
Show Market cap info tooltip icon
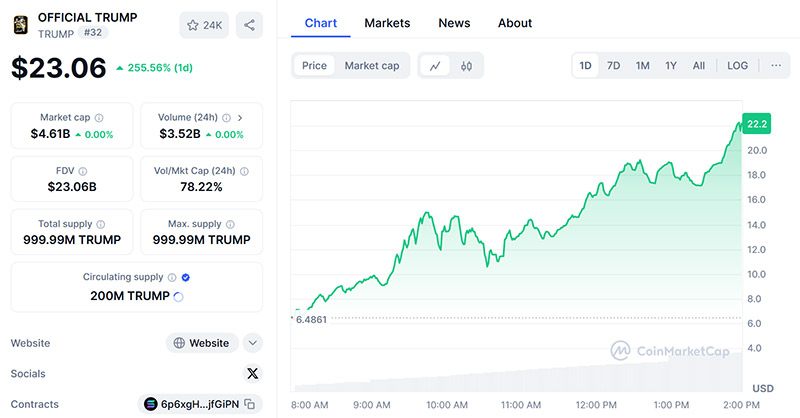99,118
